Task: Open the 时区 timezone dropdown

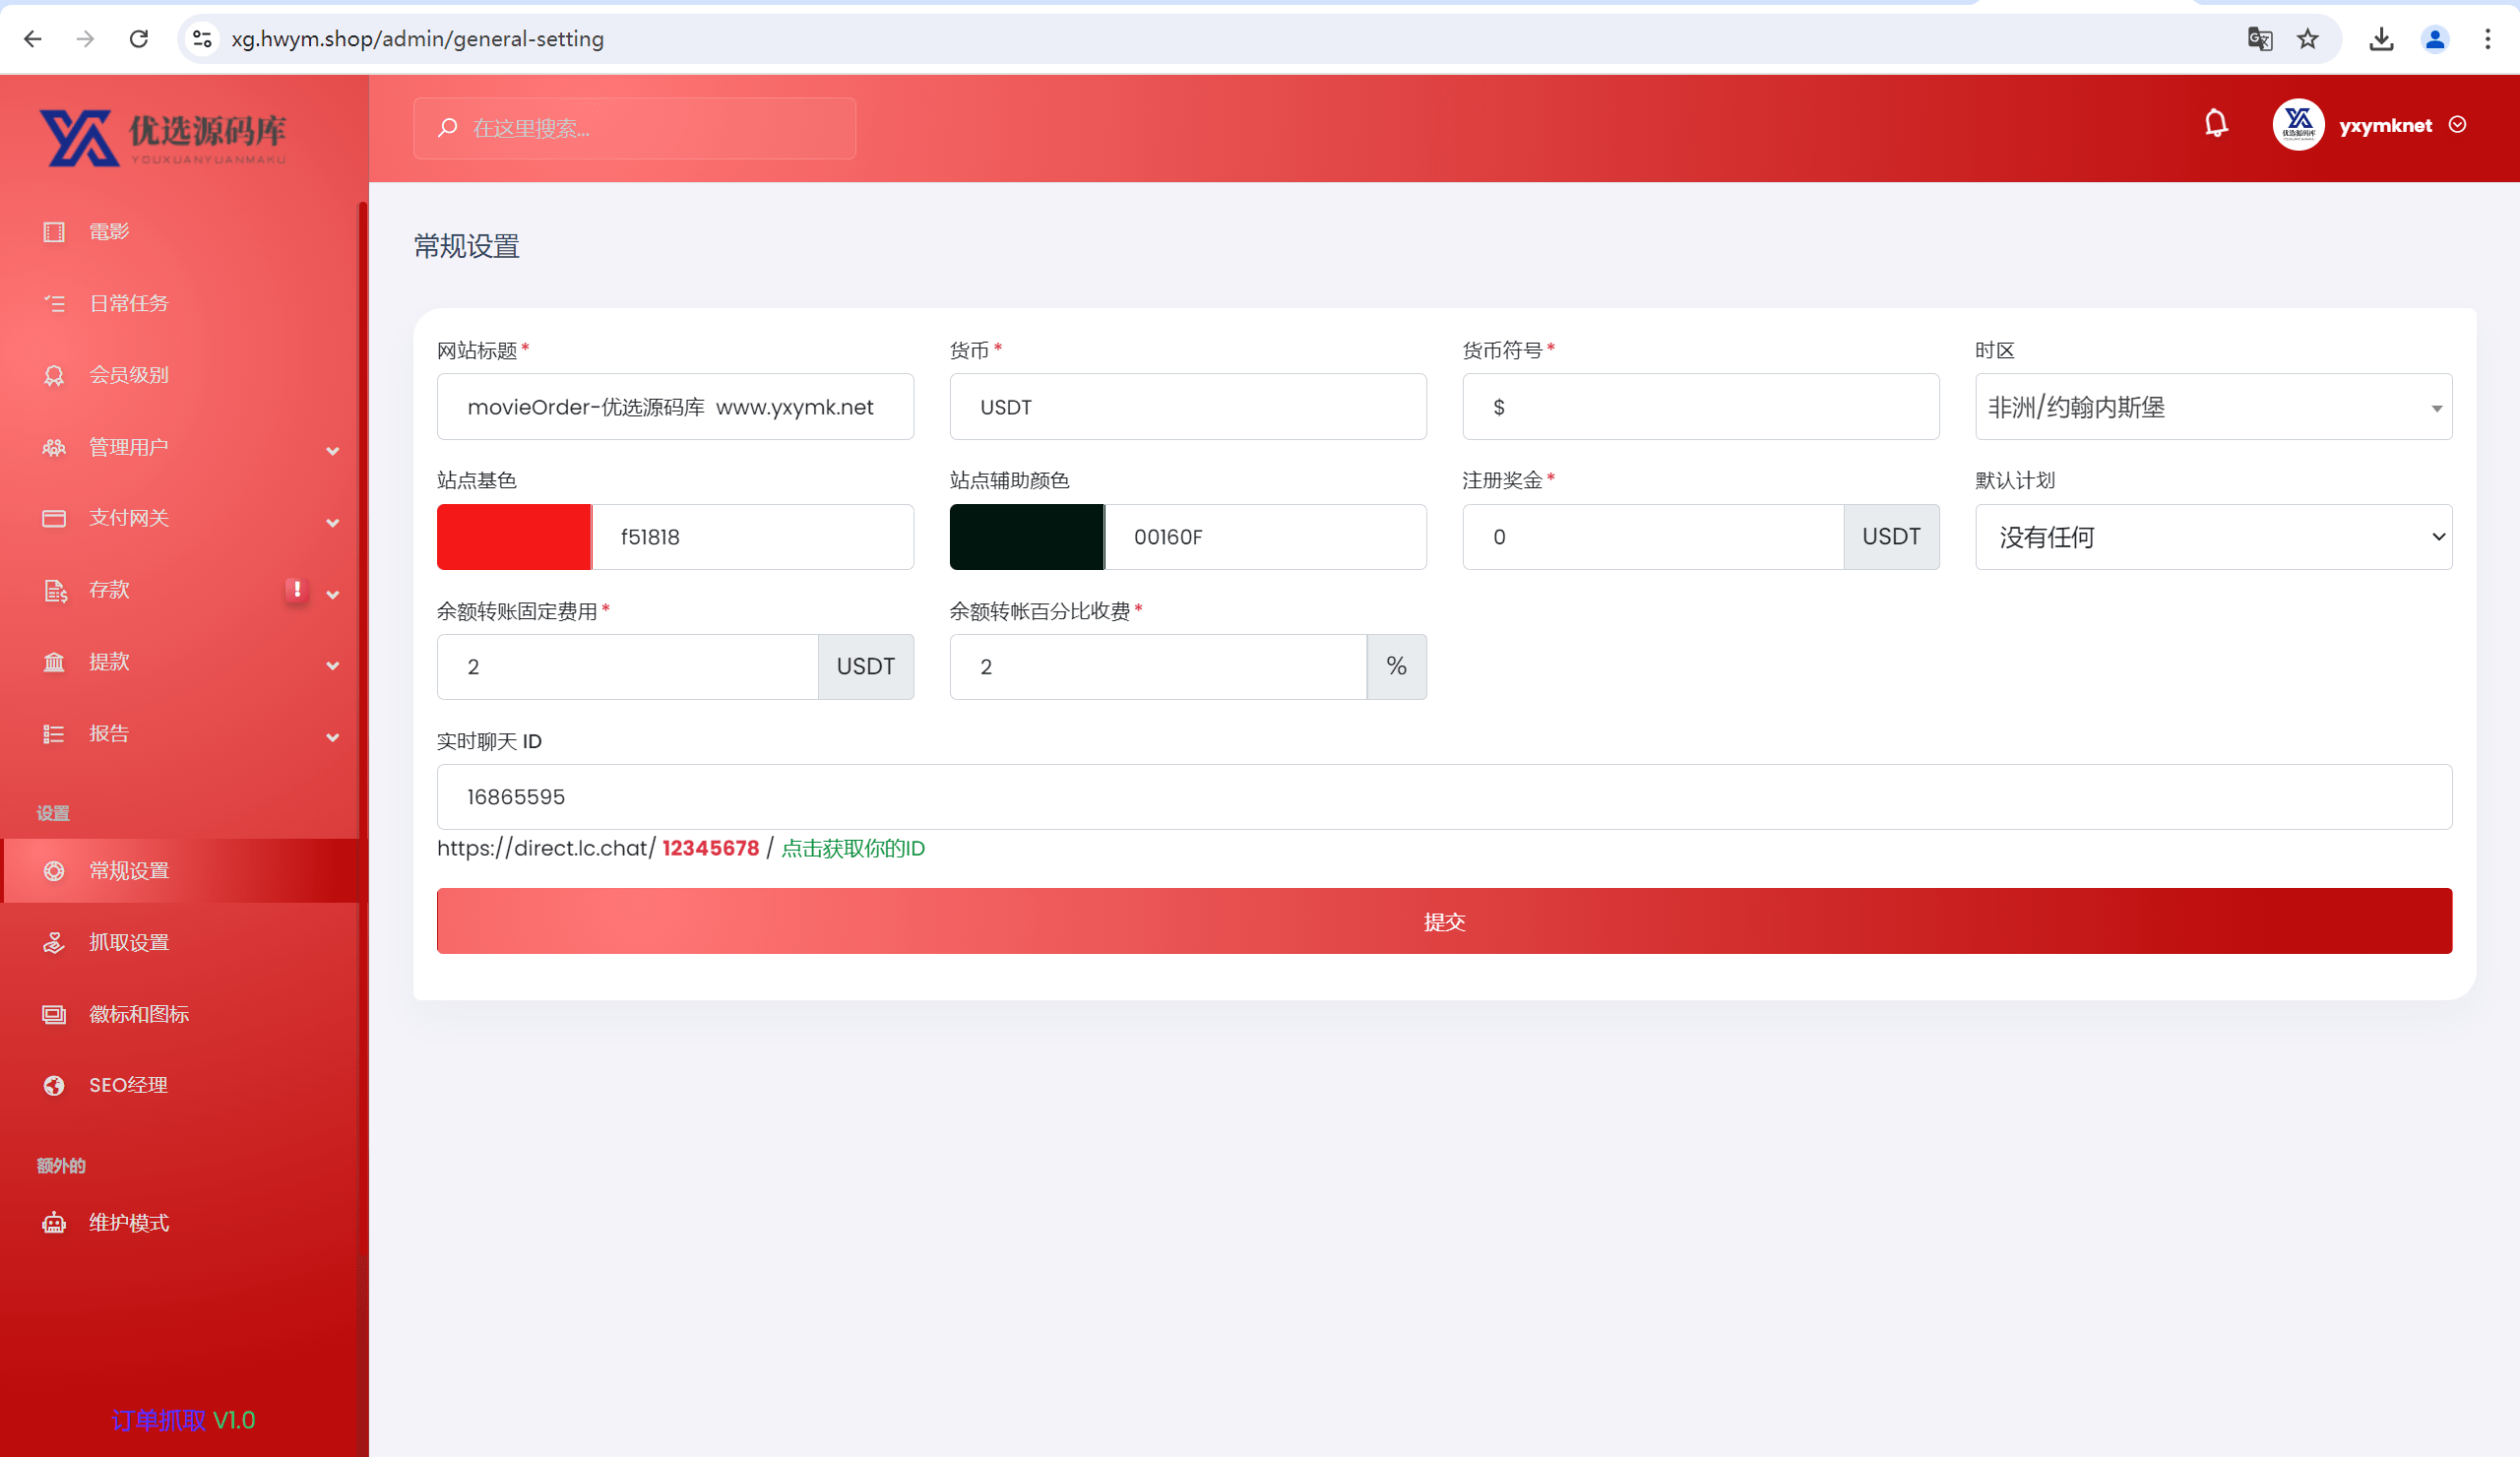Action: (x=2213, y=407)
